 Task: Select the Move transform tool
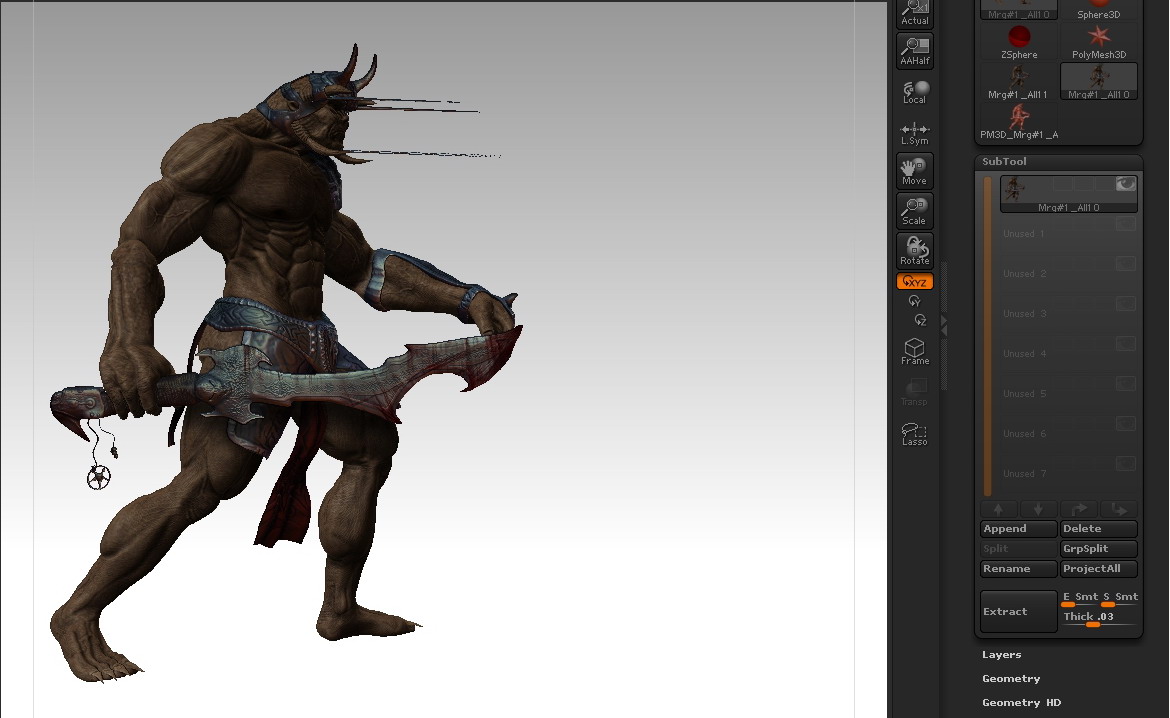(914, 170)
